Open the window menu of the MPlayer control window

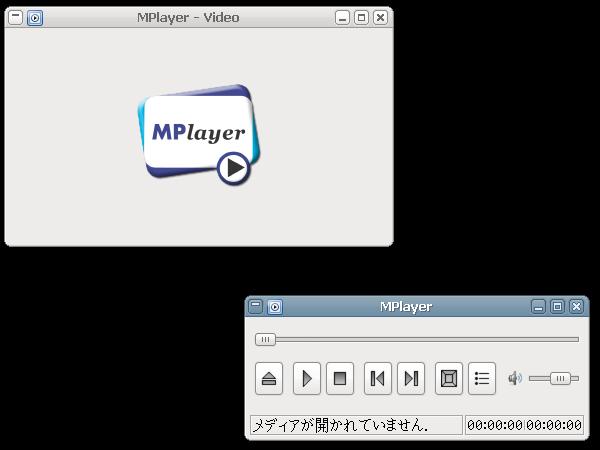click(x=255, y=307)
